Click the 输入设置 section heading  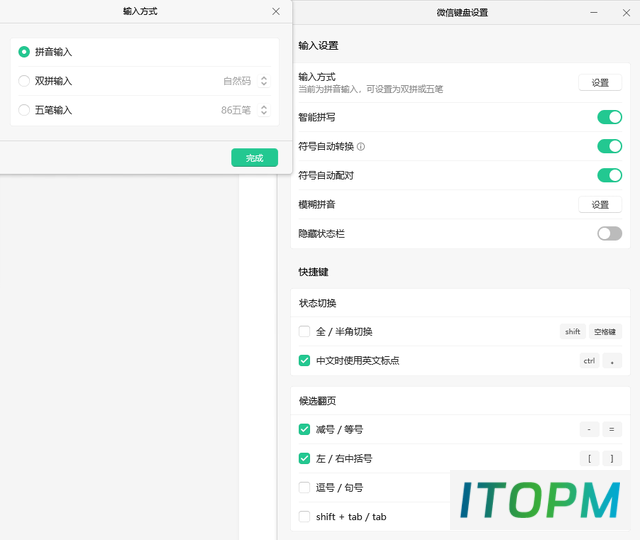(318, 46)
